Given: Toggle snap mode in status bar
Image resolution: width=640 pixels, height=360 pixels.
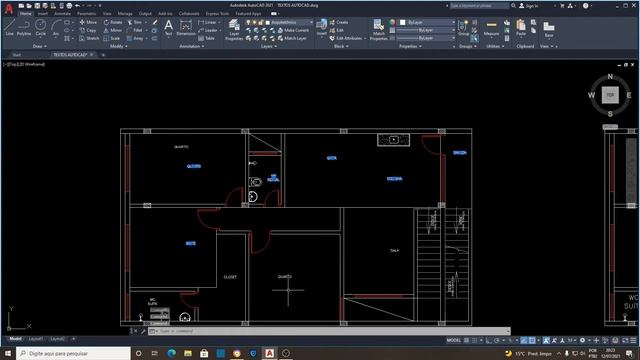Looking at the screenshot, I should 475,340.
